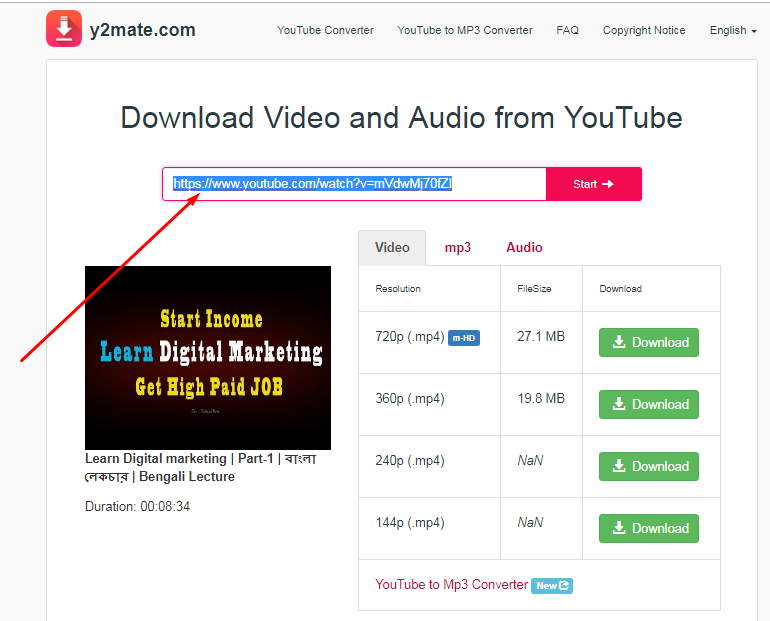
Task: Open the FAQ page link
Action: tap(567, 30)
